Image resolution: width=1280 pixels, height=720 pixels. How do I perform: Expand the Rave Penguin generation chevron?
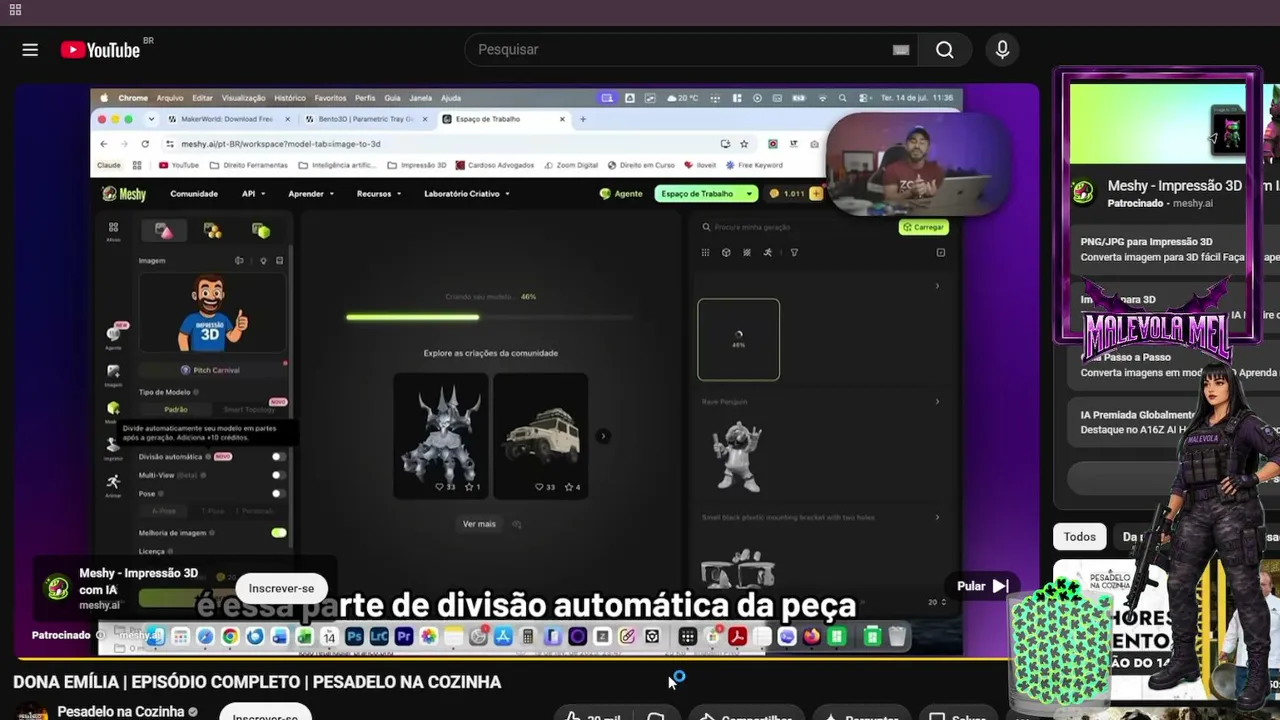(x=937, y=402)
